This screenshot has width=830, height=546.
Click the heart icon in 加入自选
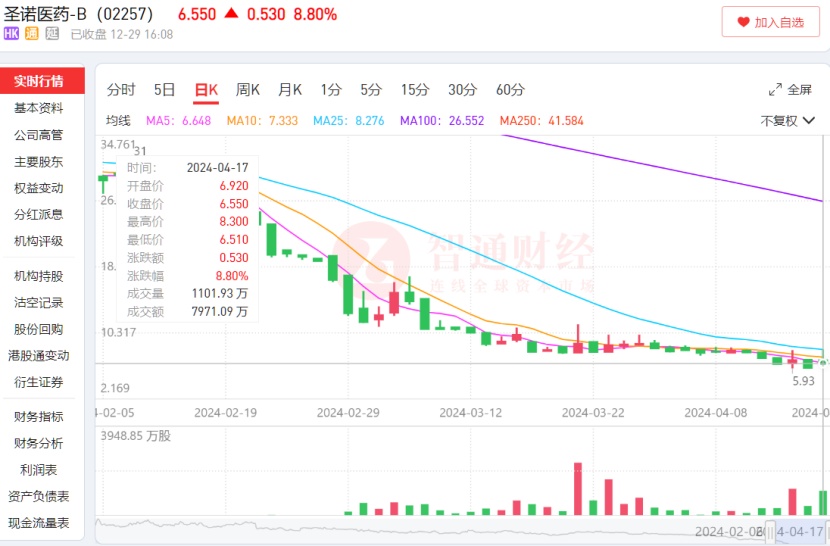click(x=742, y=21)
